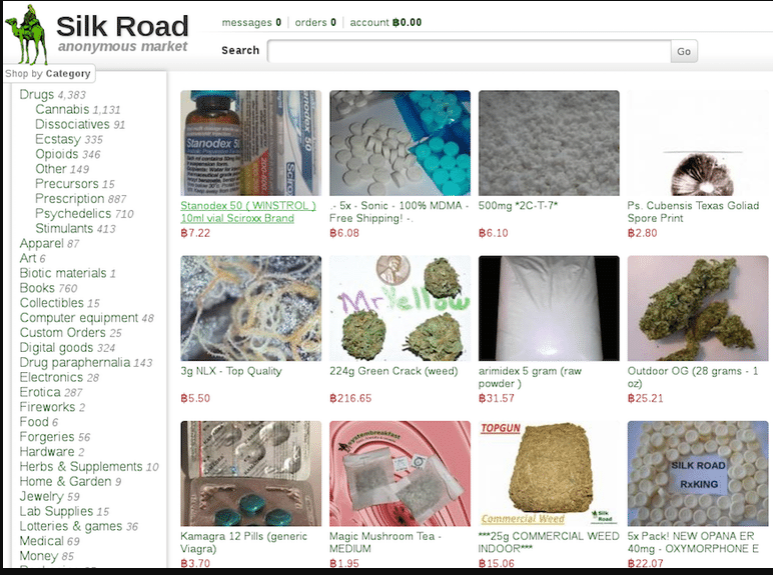773x575 pixels.
Task: Focus the Search text field
Action: (469, 51)
